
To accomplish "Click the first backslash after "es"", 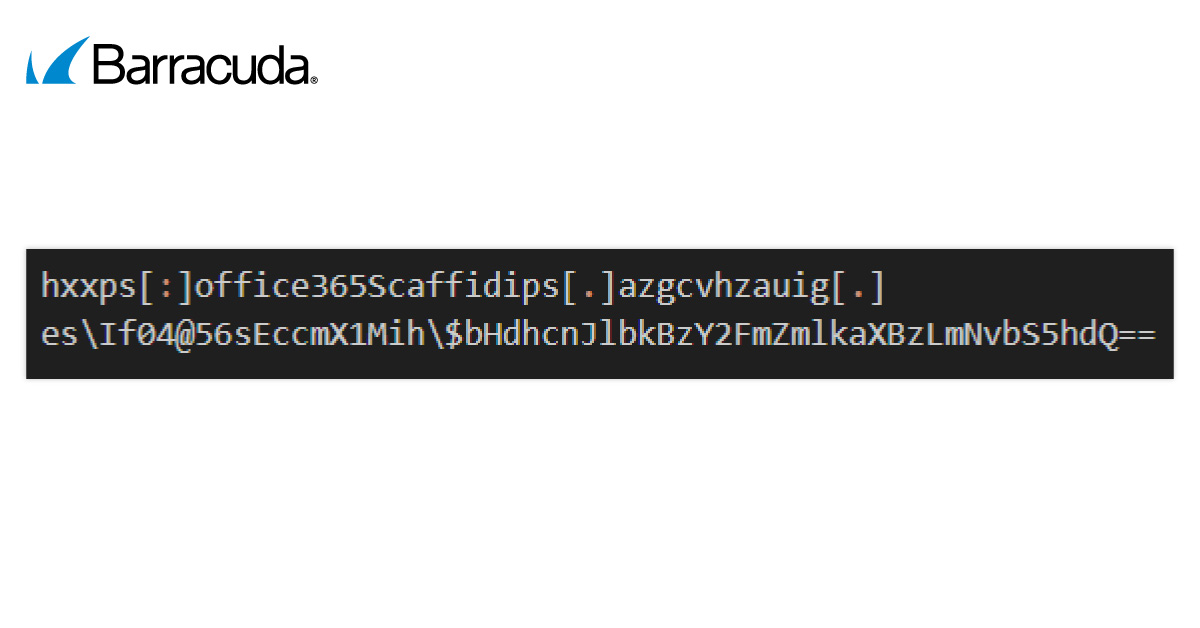I will (88, 335).
